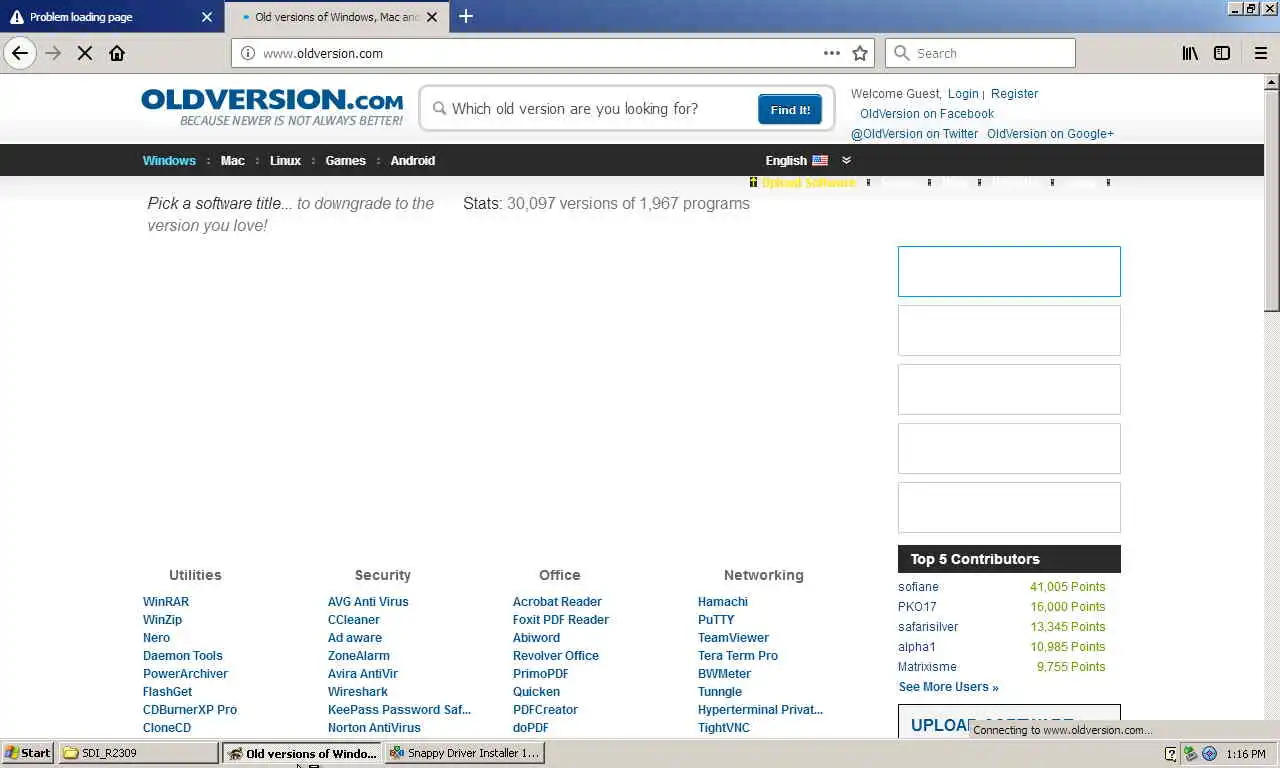1280x768 pixels.
Task: Click contributor safarisilver
Action: tap(928, 626)
